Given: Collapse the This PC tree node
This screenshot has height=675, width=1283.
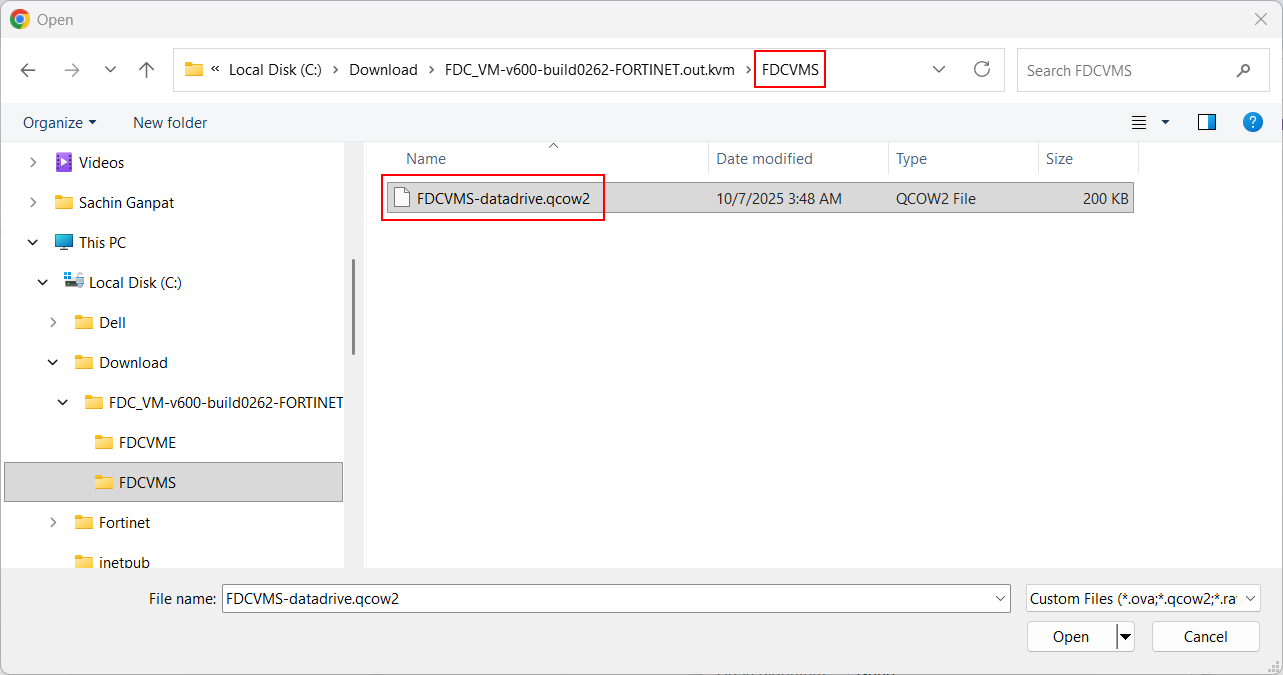Looking at the screenshot, I should point(32,242).
